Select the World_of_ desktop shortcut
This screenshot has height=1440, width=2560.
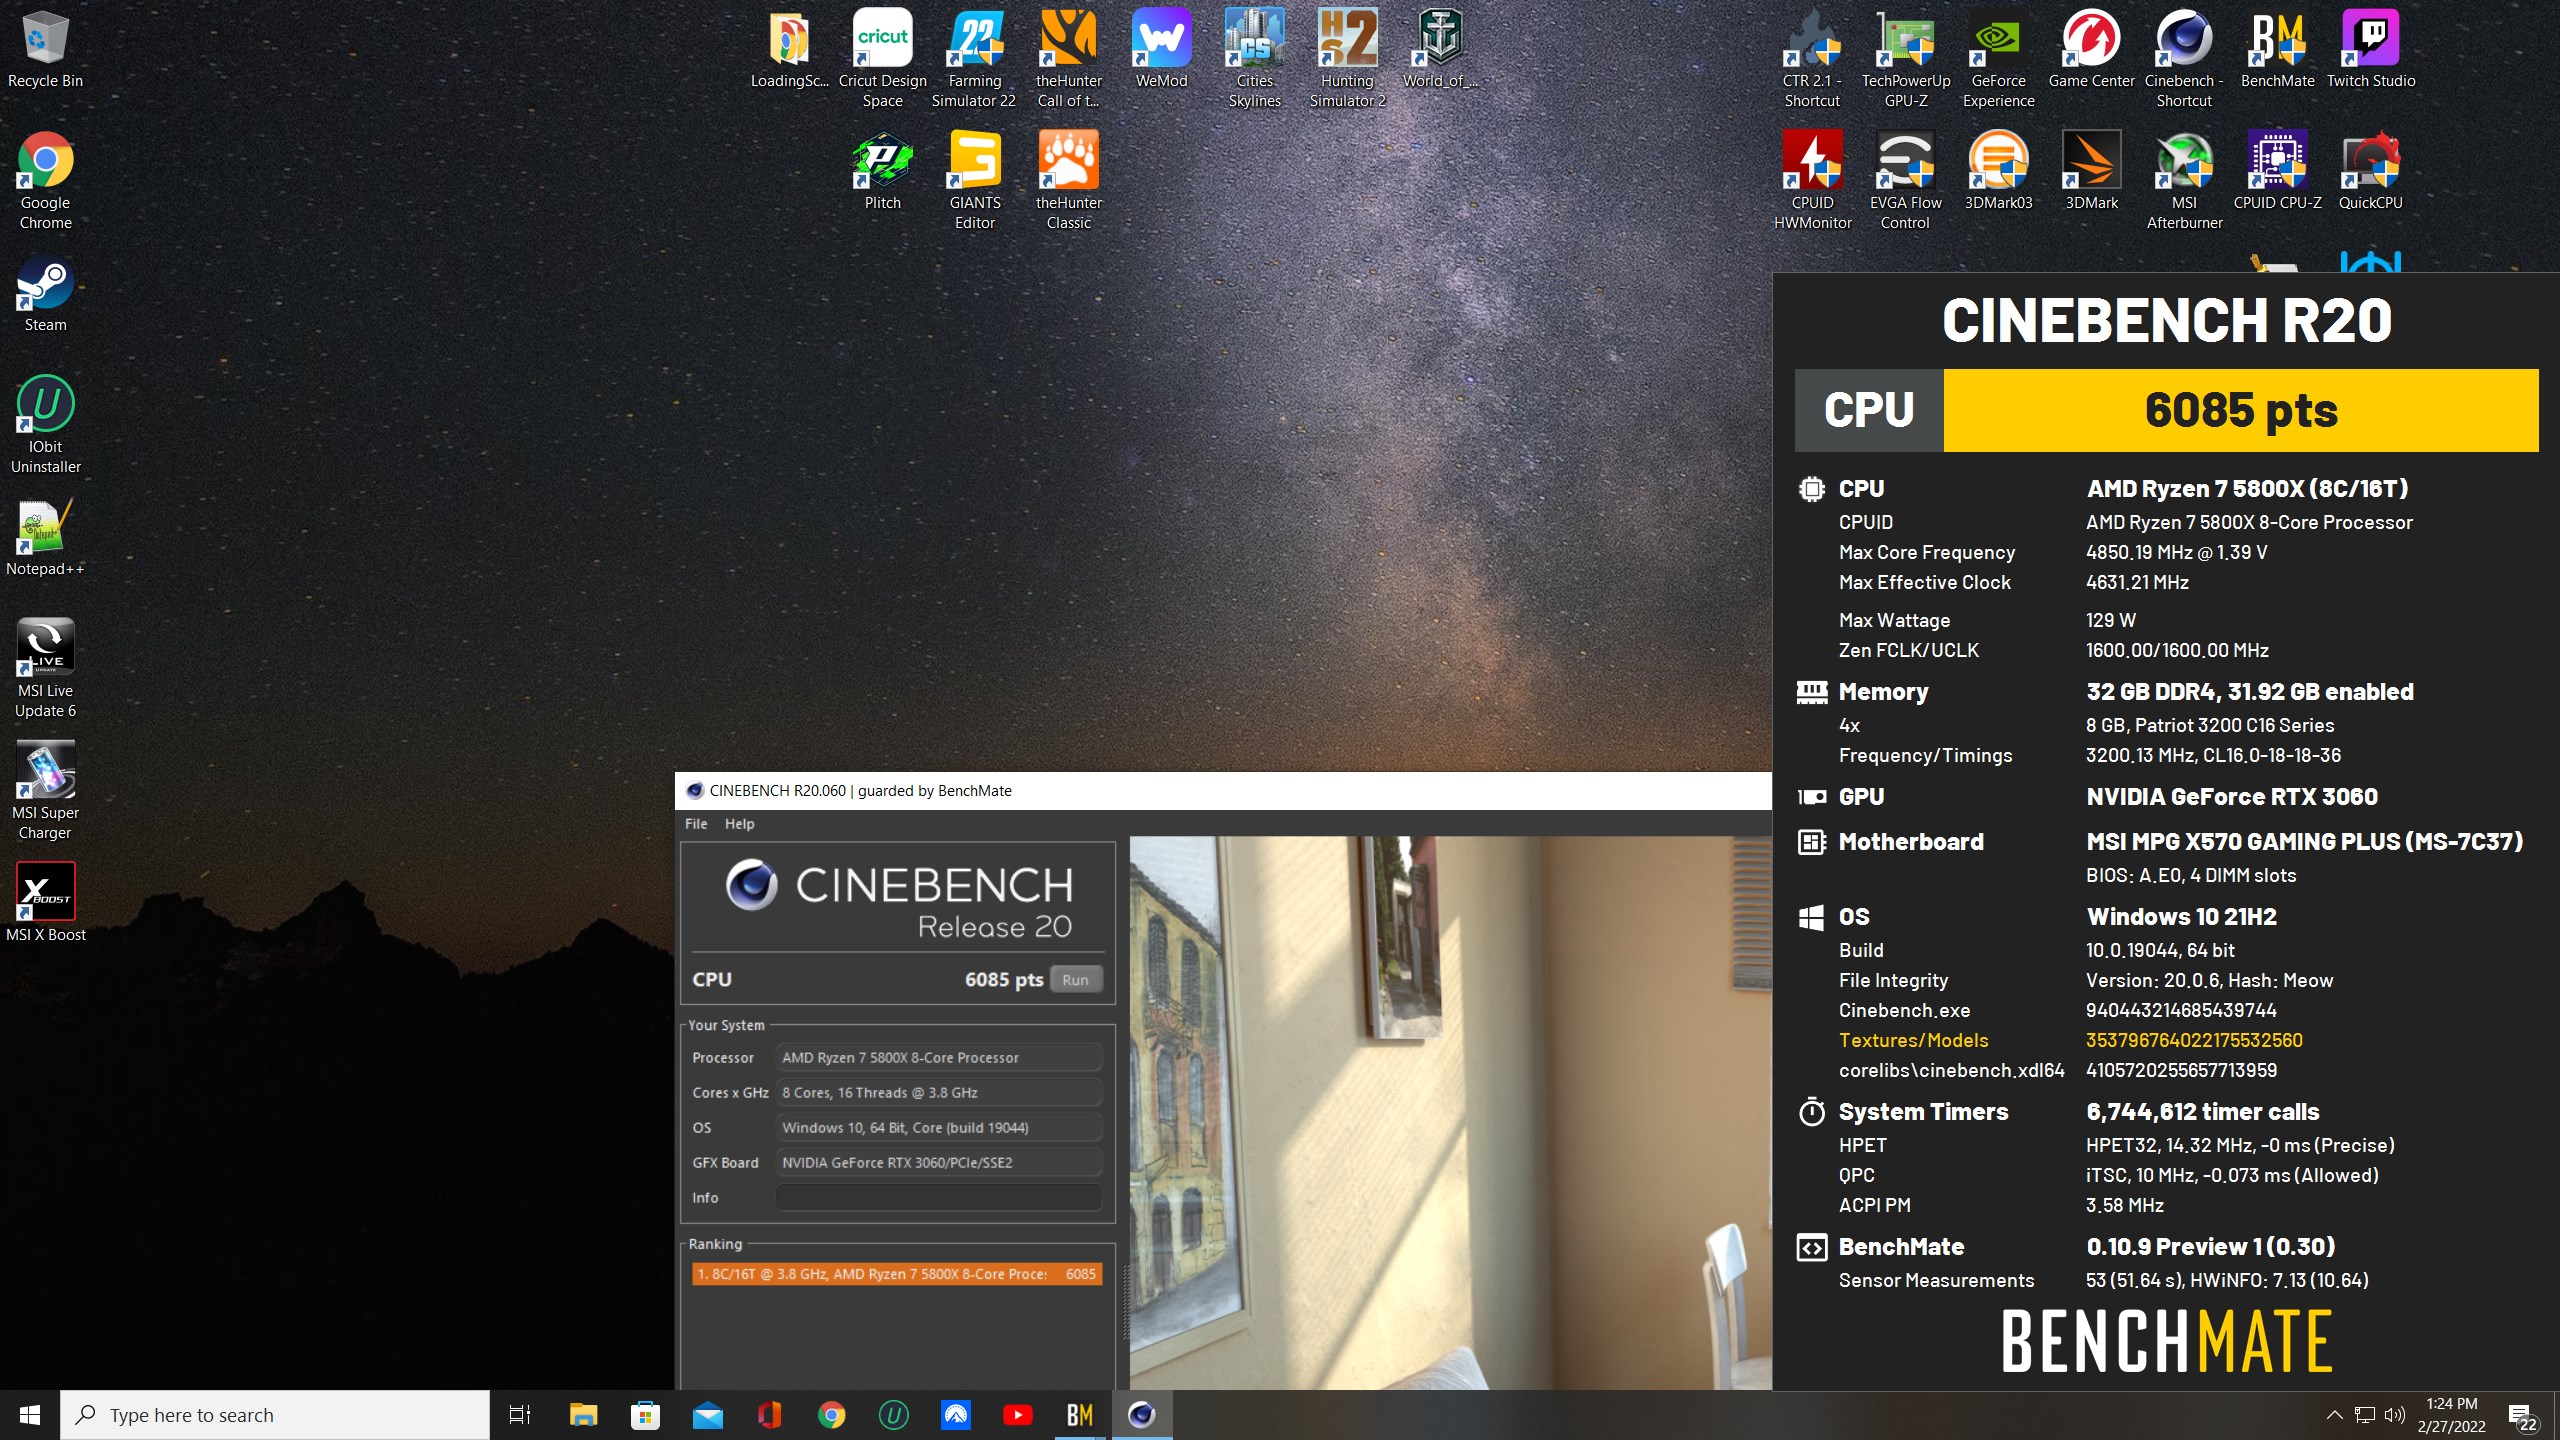coord(1440,50)
